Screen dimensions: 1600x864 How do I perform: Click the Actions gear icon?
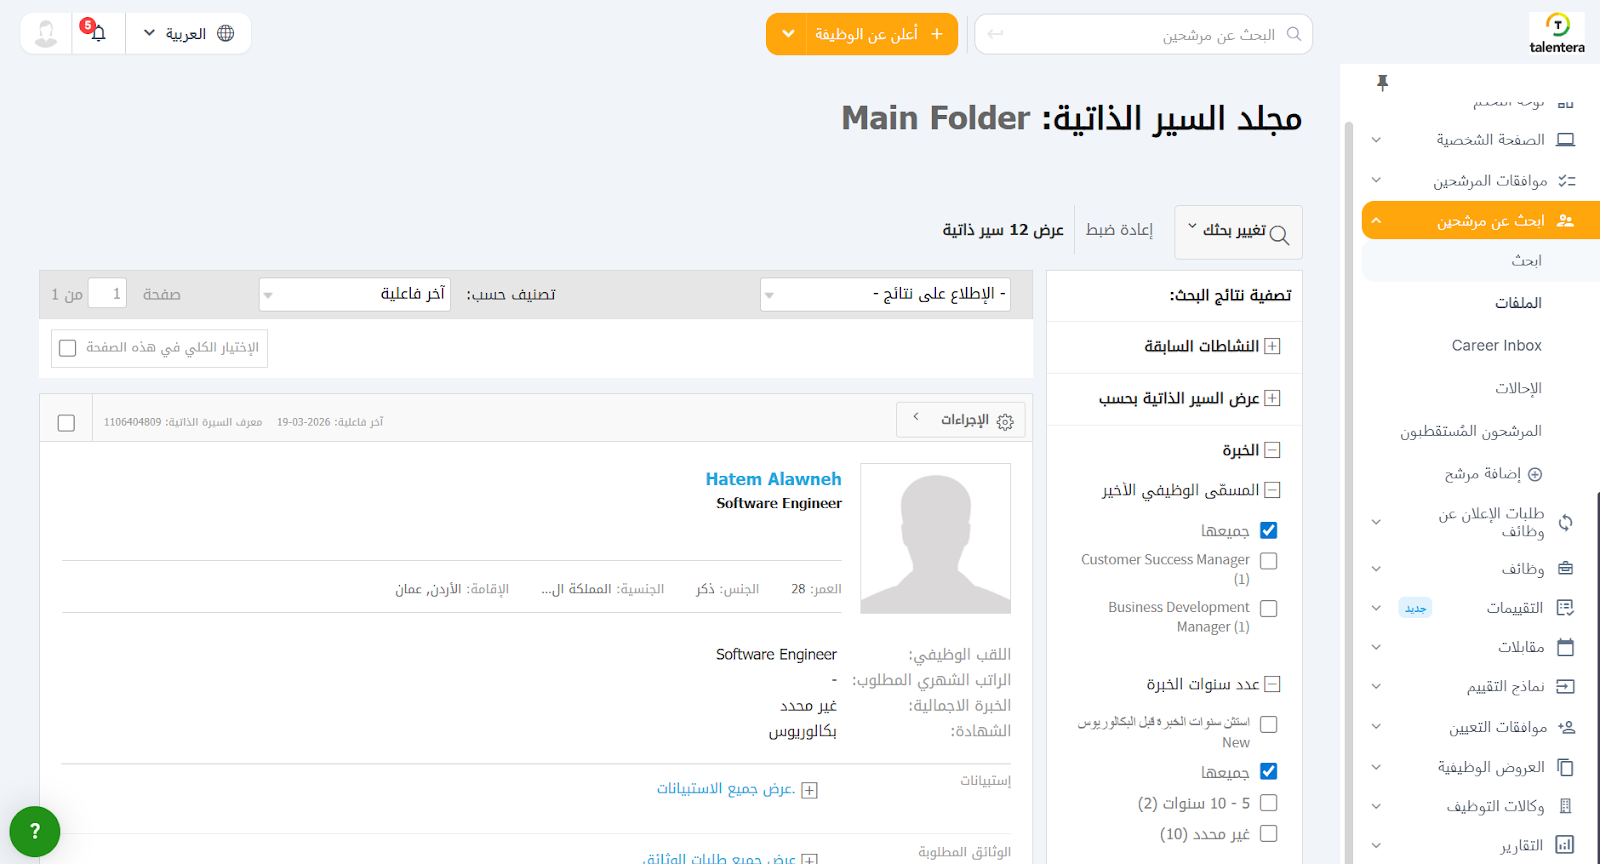tap(1005, 421)
